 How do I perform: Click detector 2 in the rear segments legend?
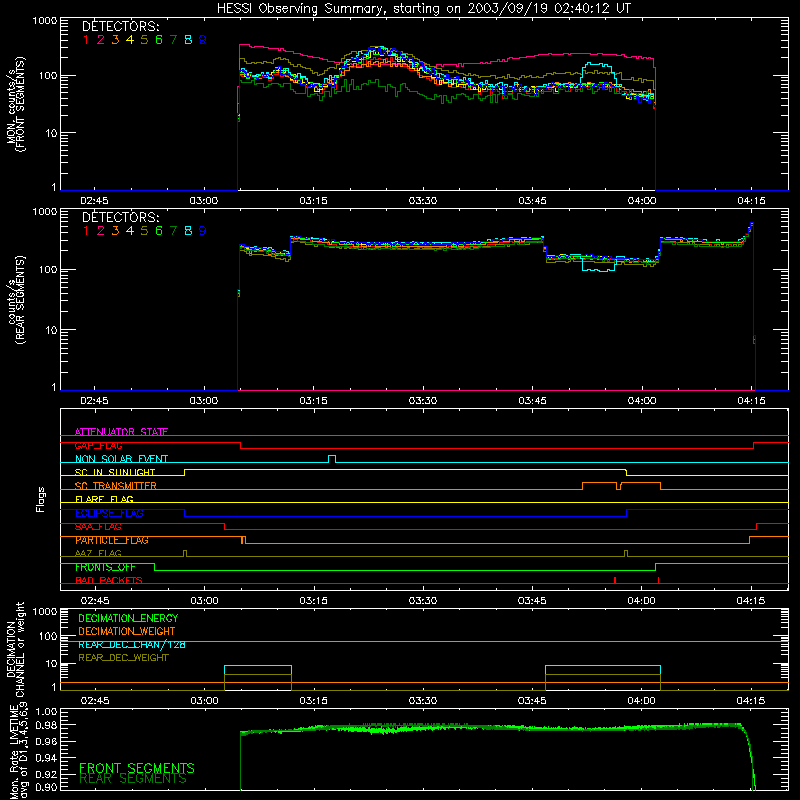101,231
